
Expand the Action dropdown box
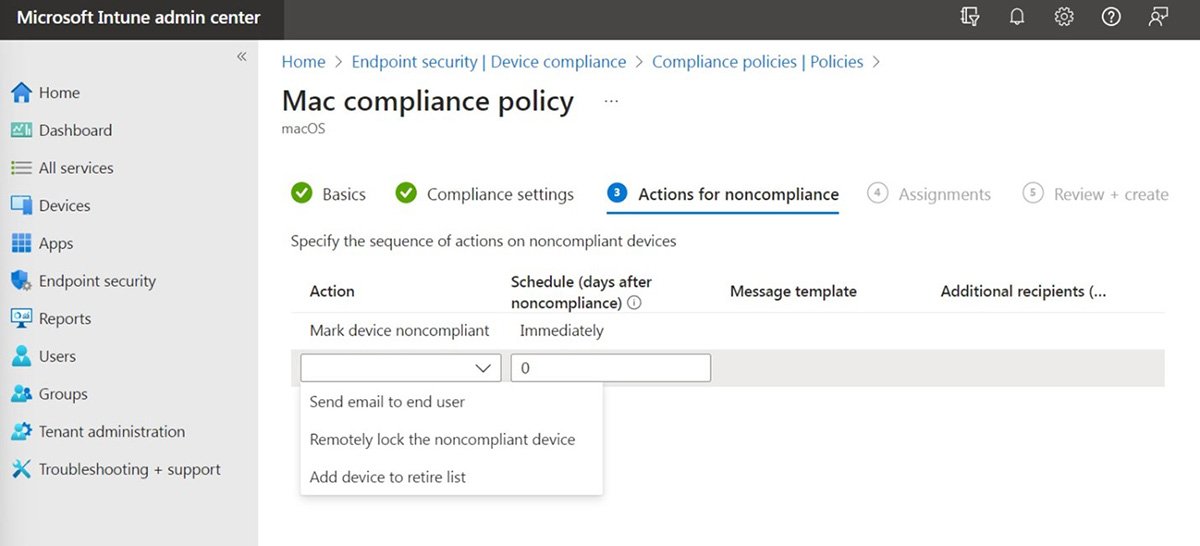(400, 368)
